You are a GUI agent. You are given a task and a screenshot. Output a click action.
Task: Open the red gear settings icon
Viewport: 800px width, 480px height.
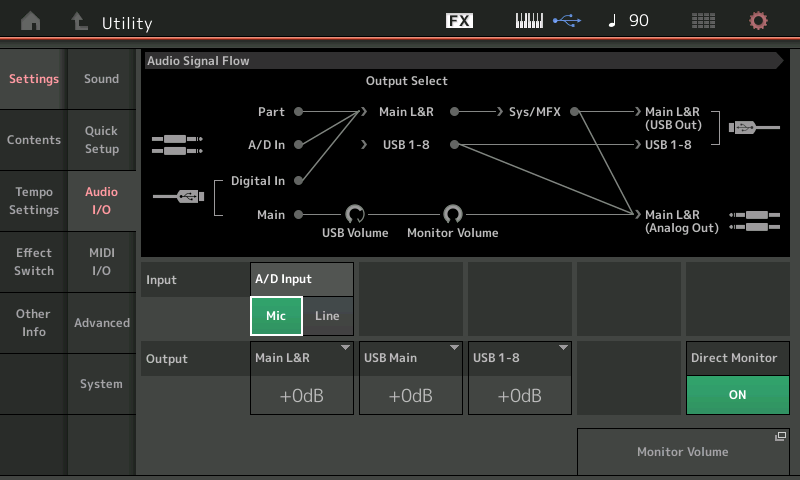(x=758, y=21)
